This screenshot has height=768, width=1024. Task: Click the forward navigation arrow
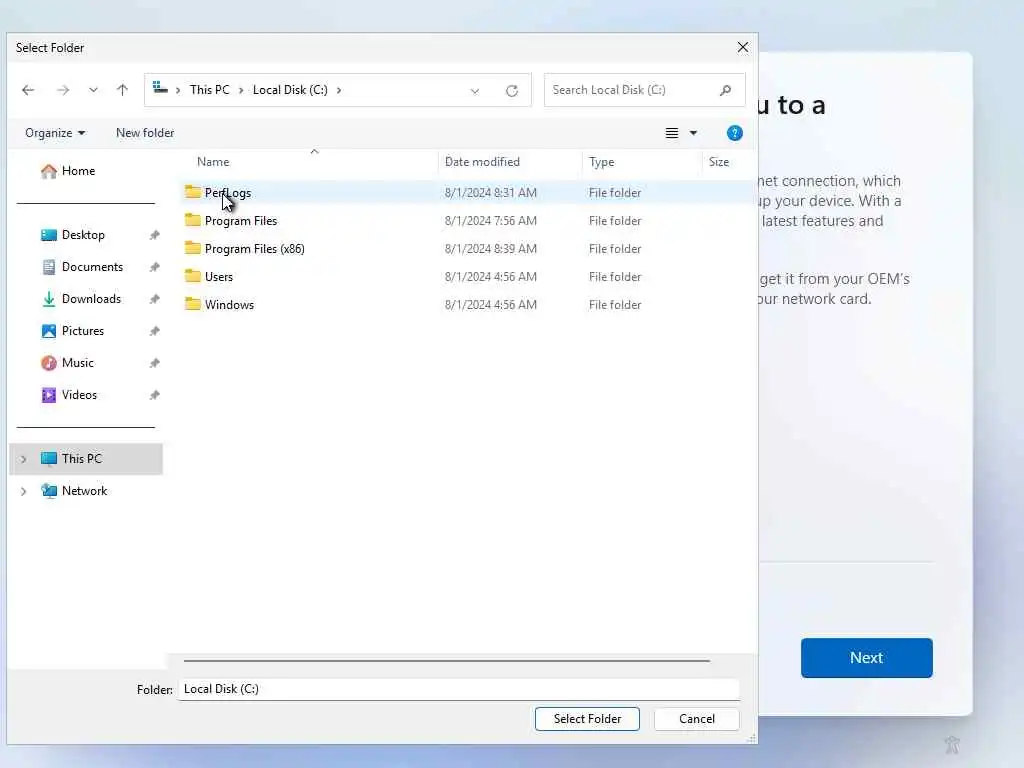coord(63,90)
